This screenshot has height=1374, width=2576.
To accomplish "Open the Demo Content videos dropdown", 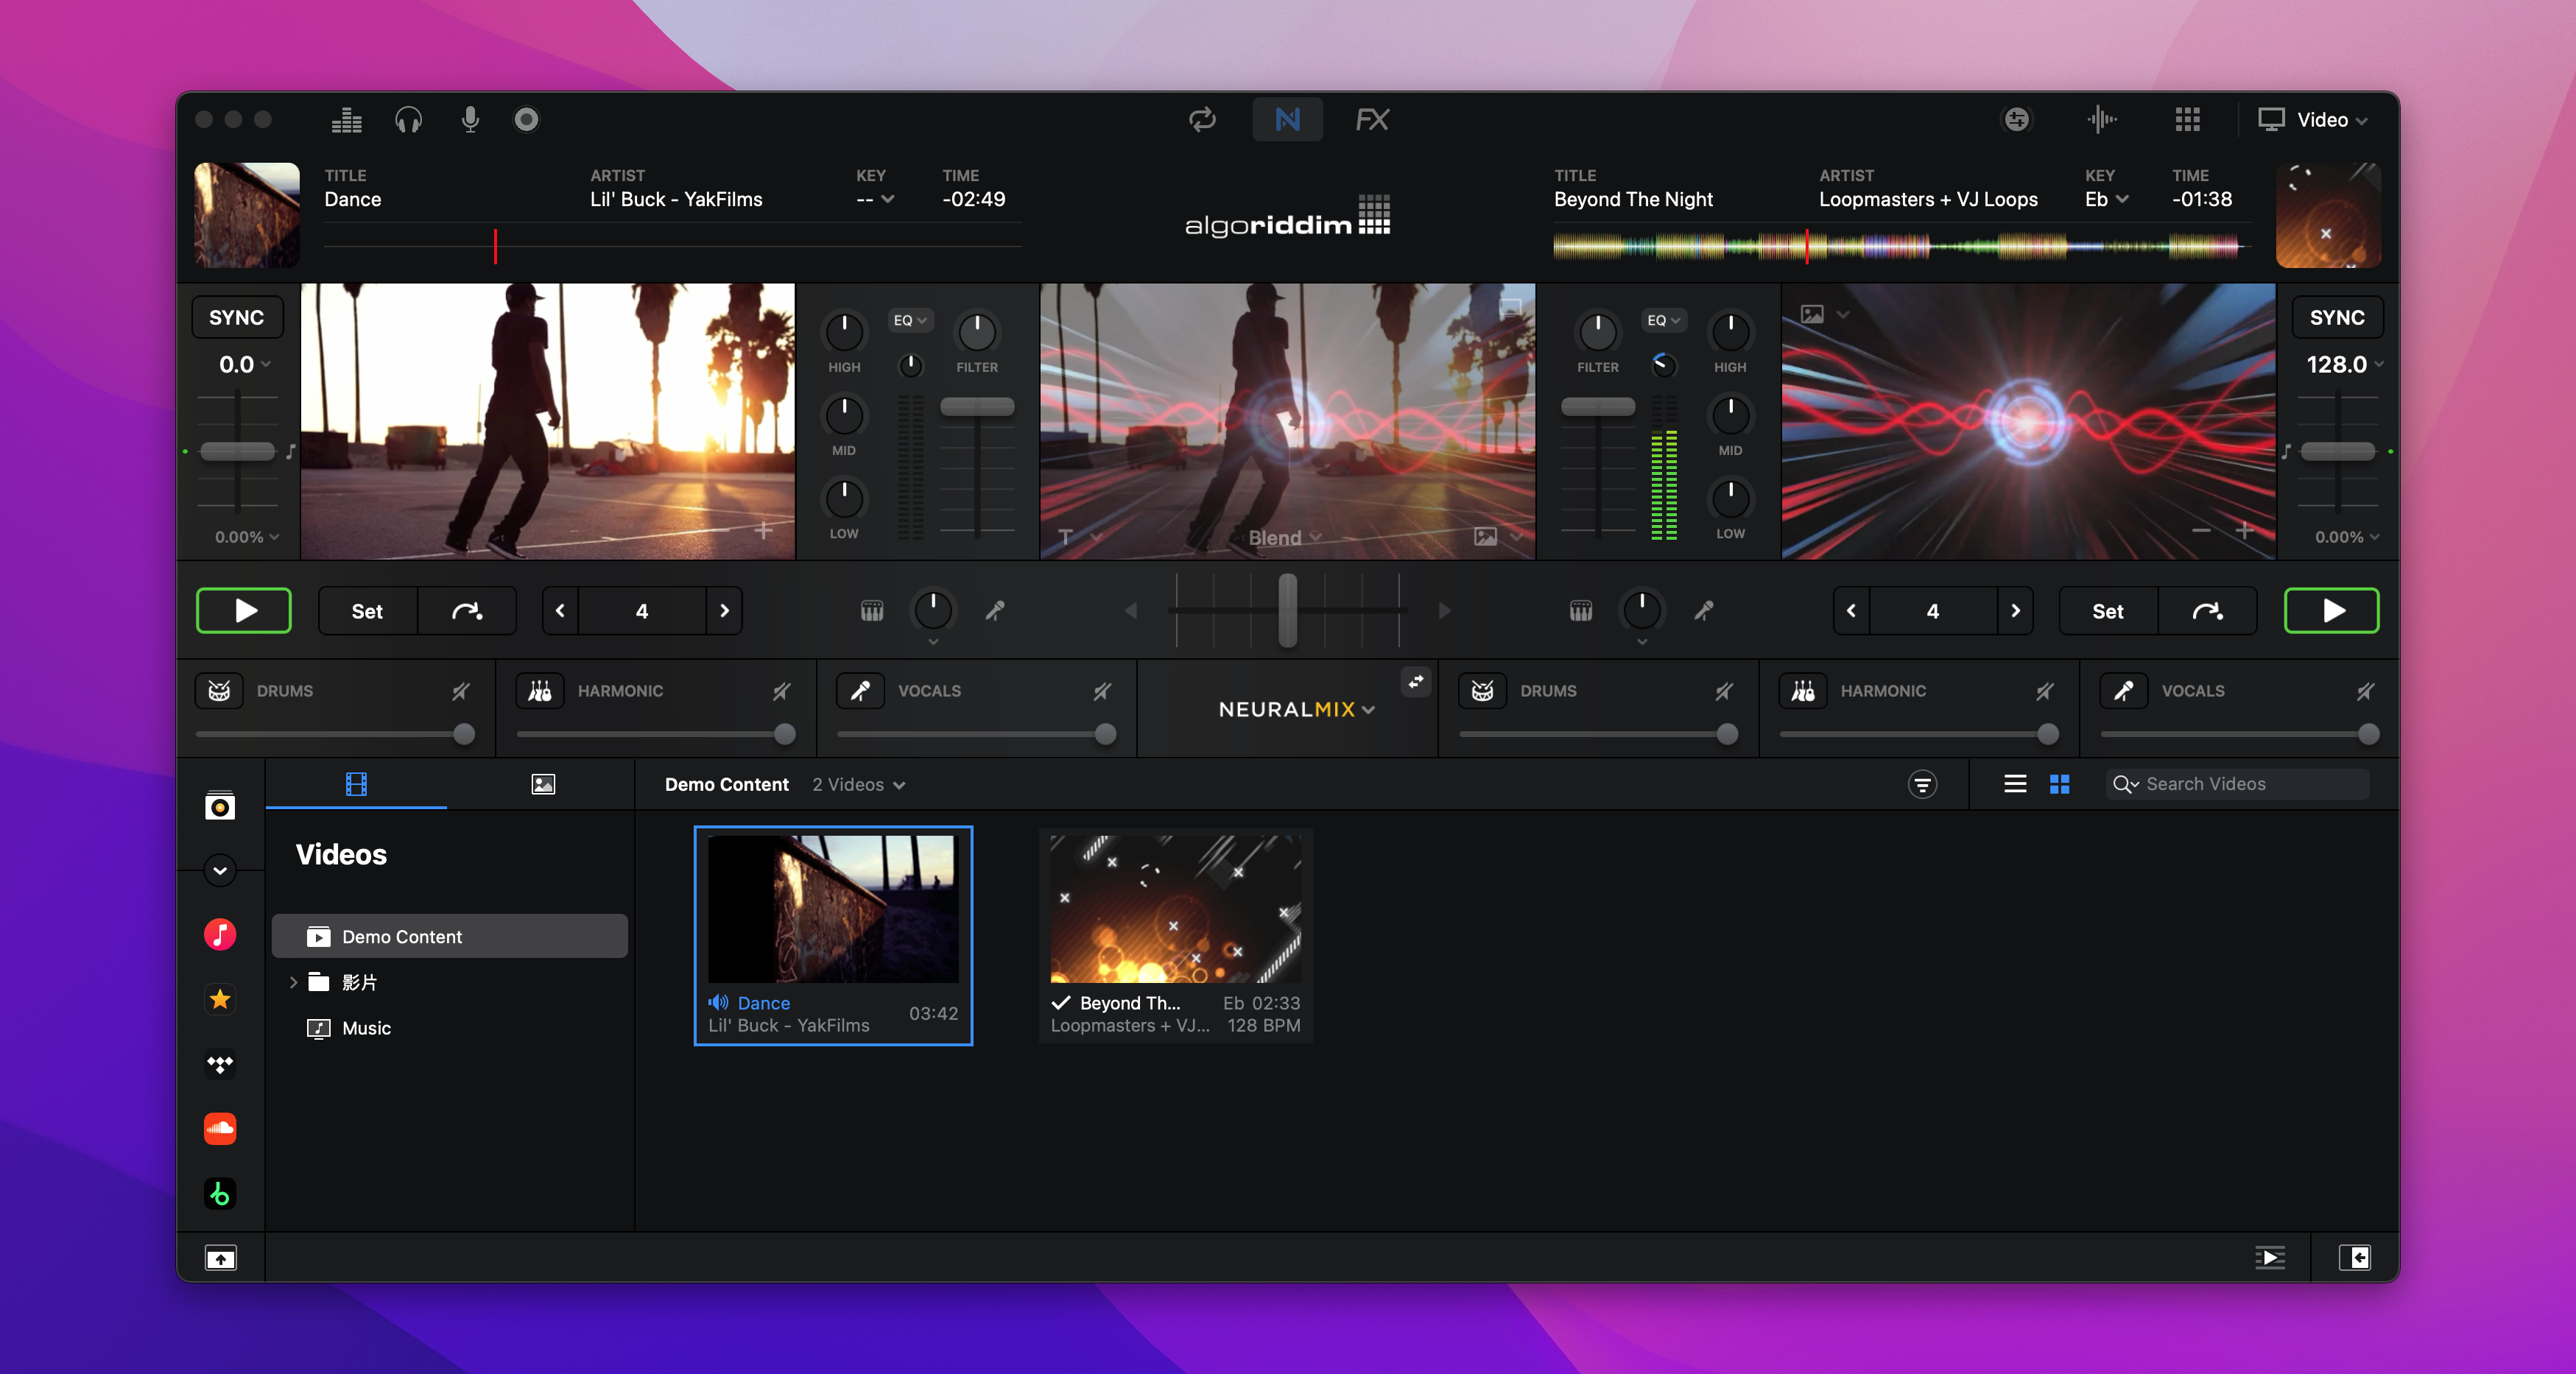I will click(859, 785).
